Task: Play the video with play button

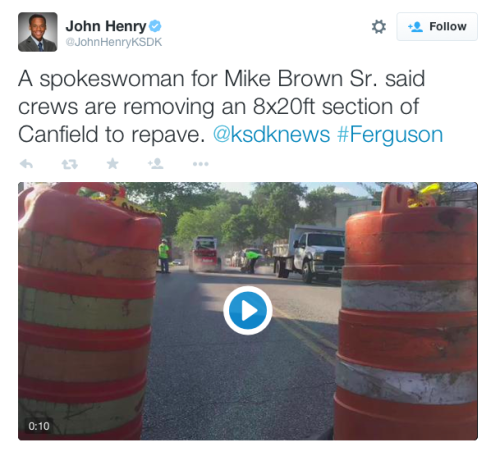Action: pos(248,310)
